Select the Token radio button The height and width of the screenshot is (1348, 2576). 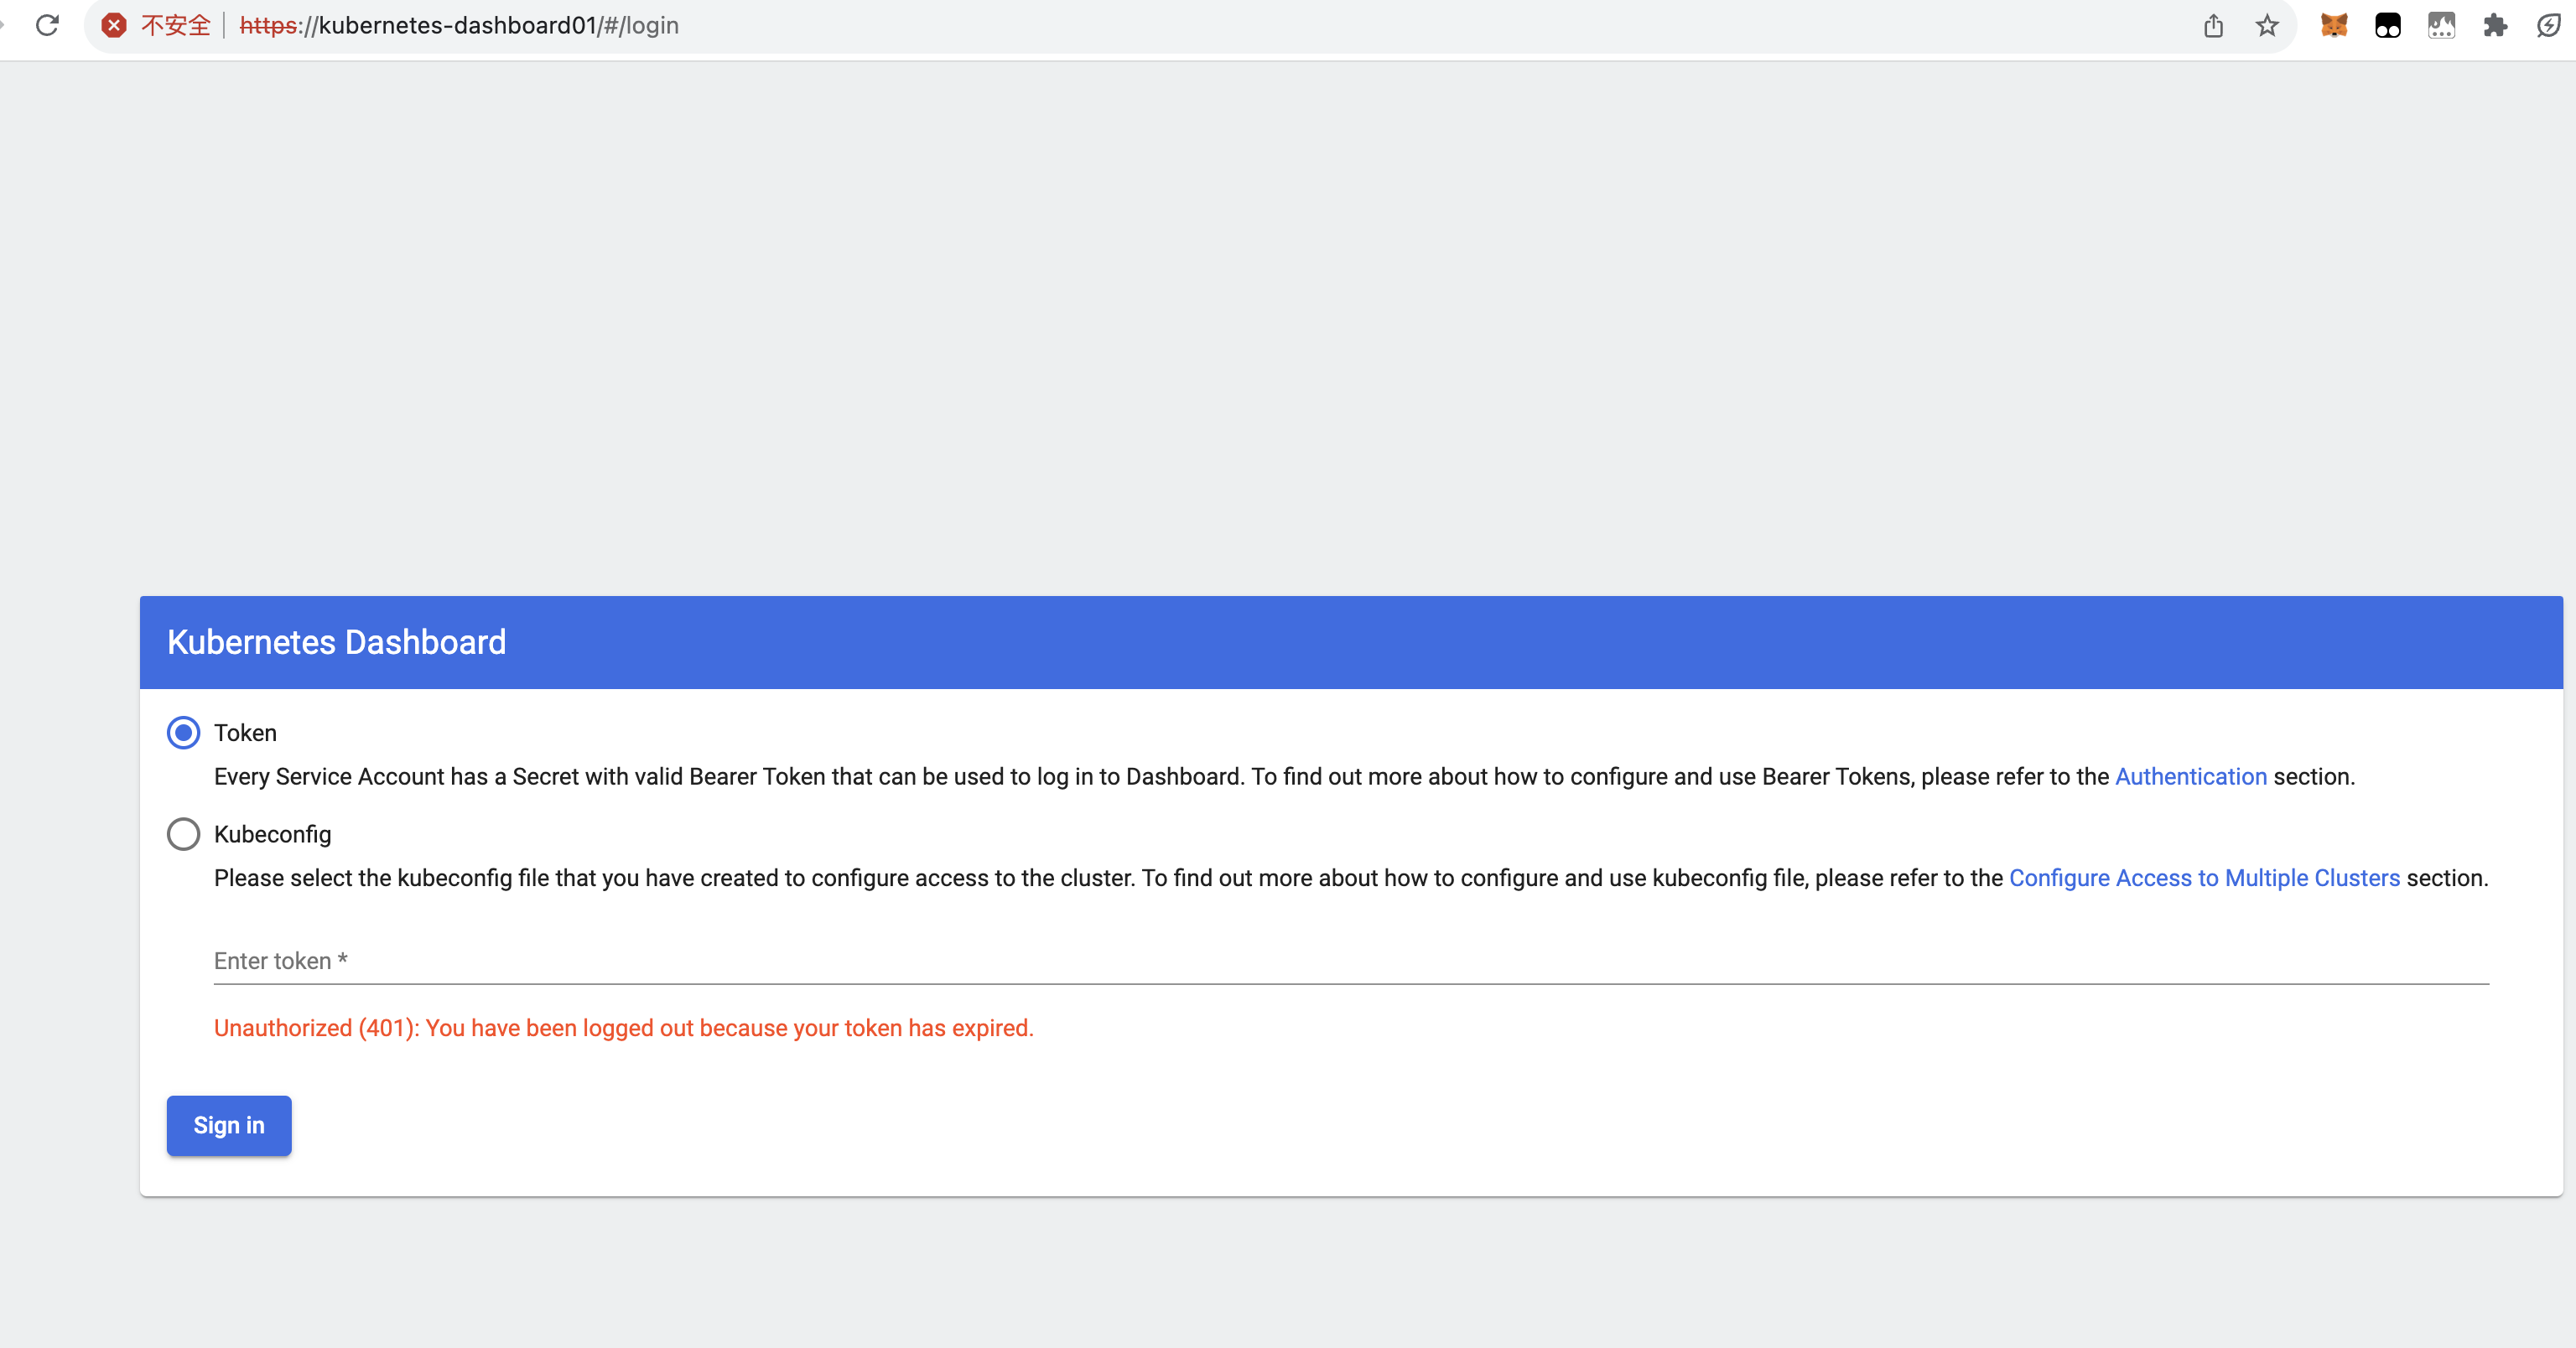(x=183, y=733)
